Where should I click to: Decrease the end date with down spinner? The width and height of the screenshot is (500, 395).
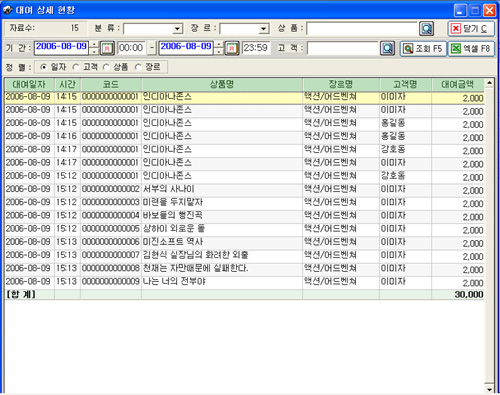coord(219,52)
